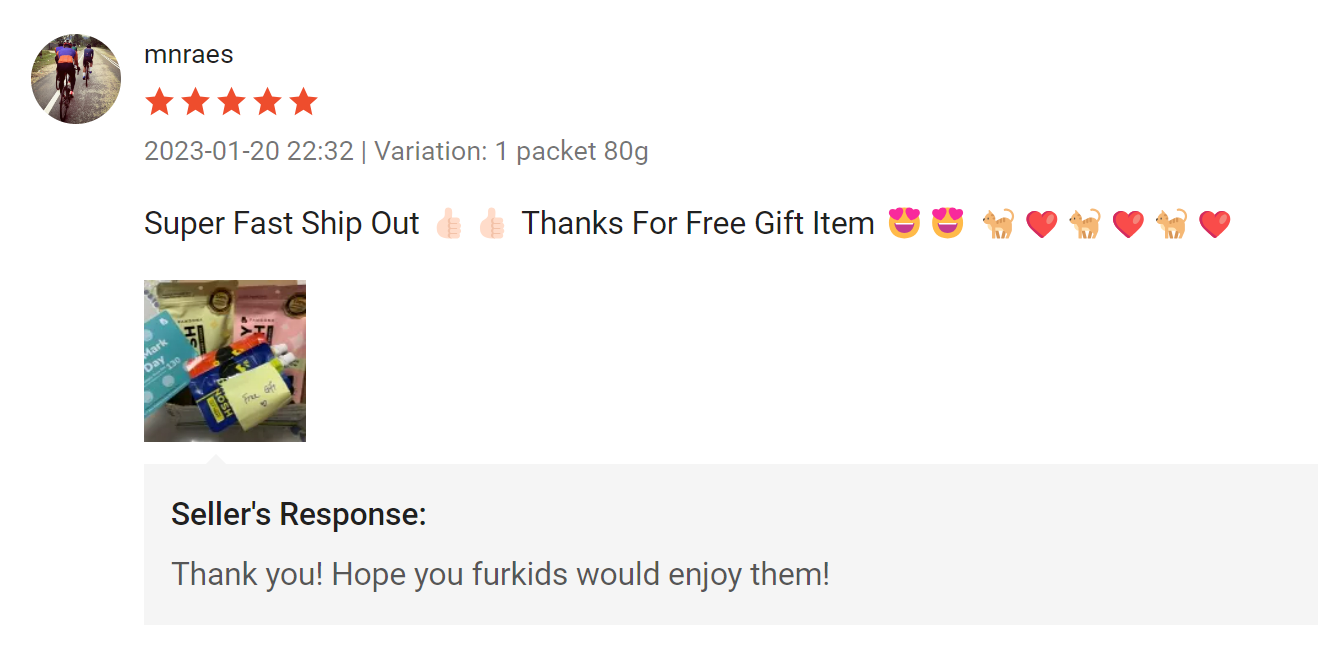The image size is (1318, 664).
Task: Click the fifth rating star
Action: (x=303, y=102)
